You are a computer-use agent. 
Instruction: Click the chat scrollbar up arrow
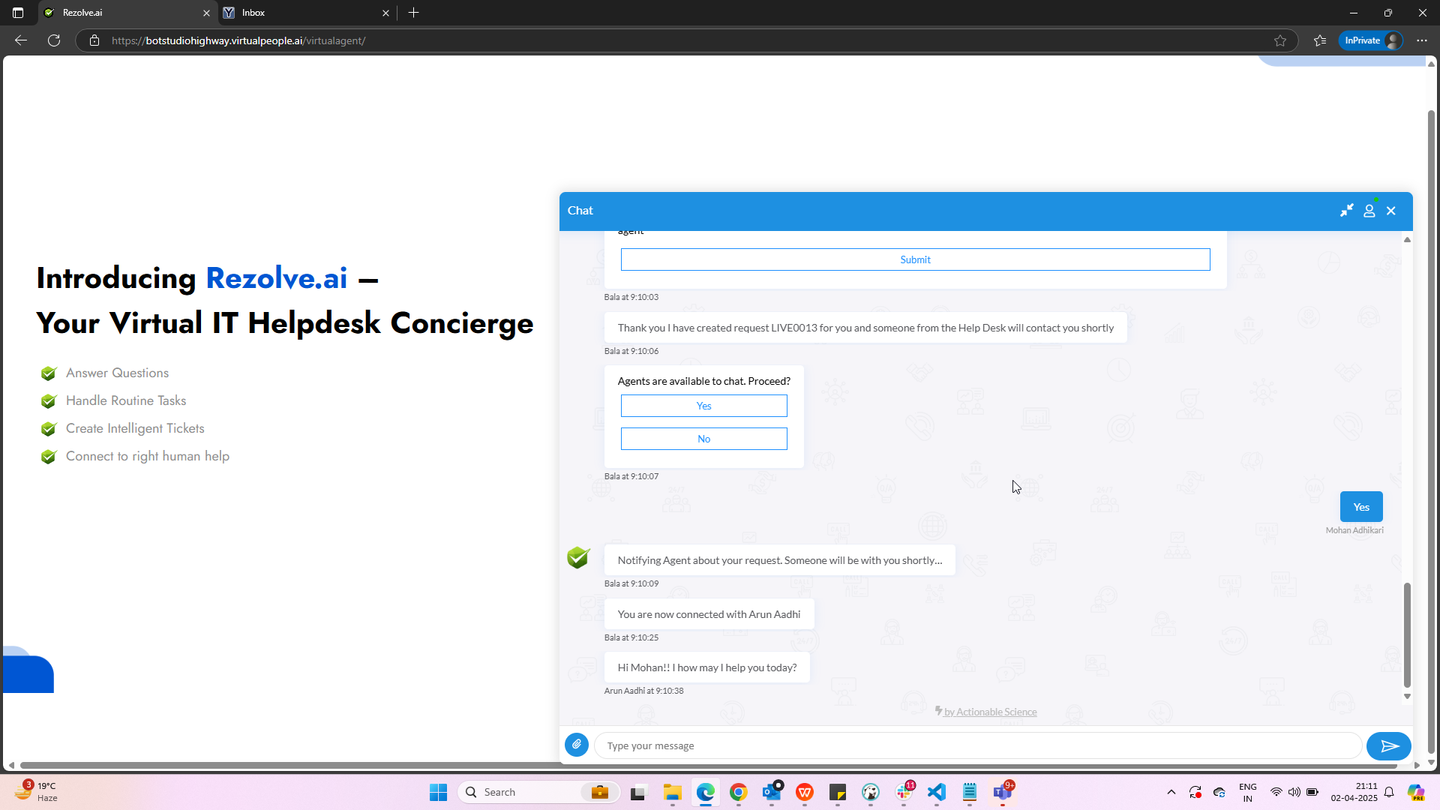point(1407,239)
